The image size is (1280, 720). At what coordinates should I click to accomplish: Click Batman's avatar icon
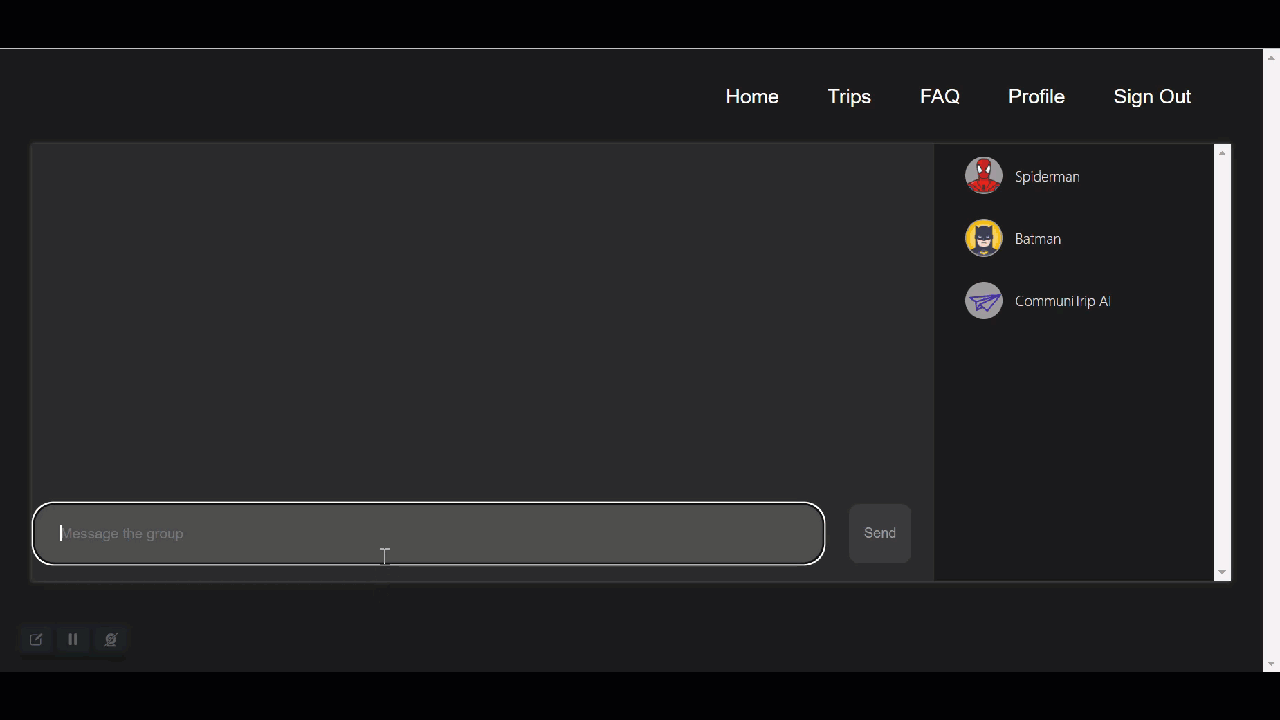(x=983, y=238)
